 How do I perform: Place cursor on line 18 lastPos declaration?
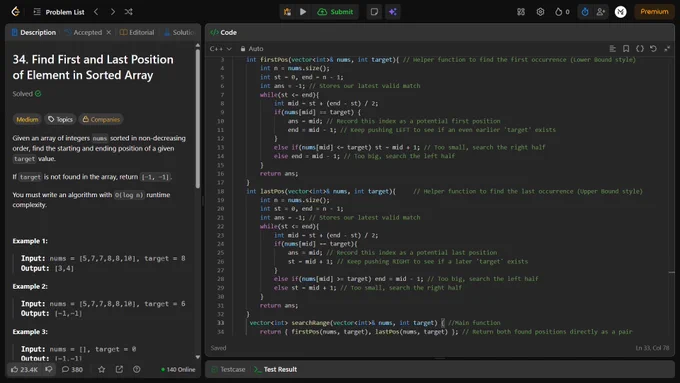(x=321, y=191)
